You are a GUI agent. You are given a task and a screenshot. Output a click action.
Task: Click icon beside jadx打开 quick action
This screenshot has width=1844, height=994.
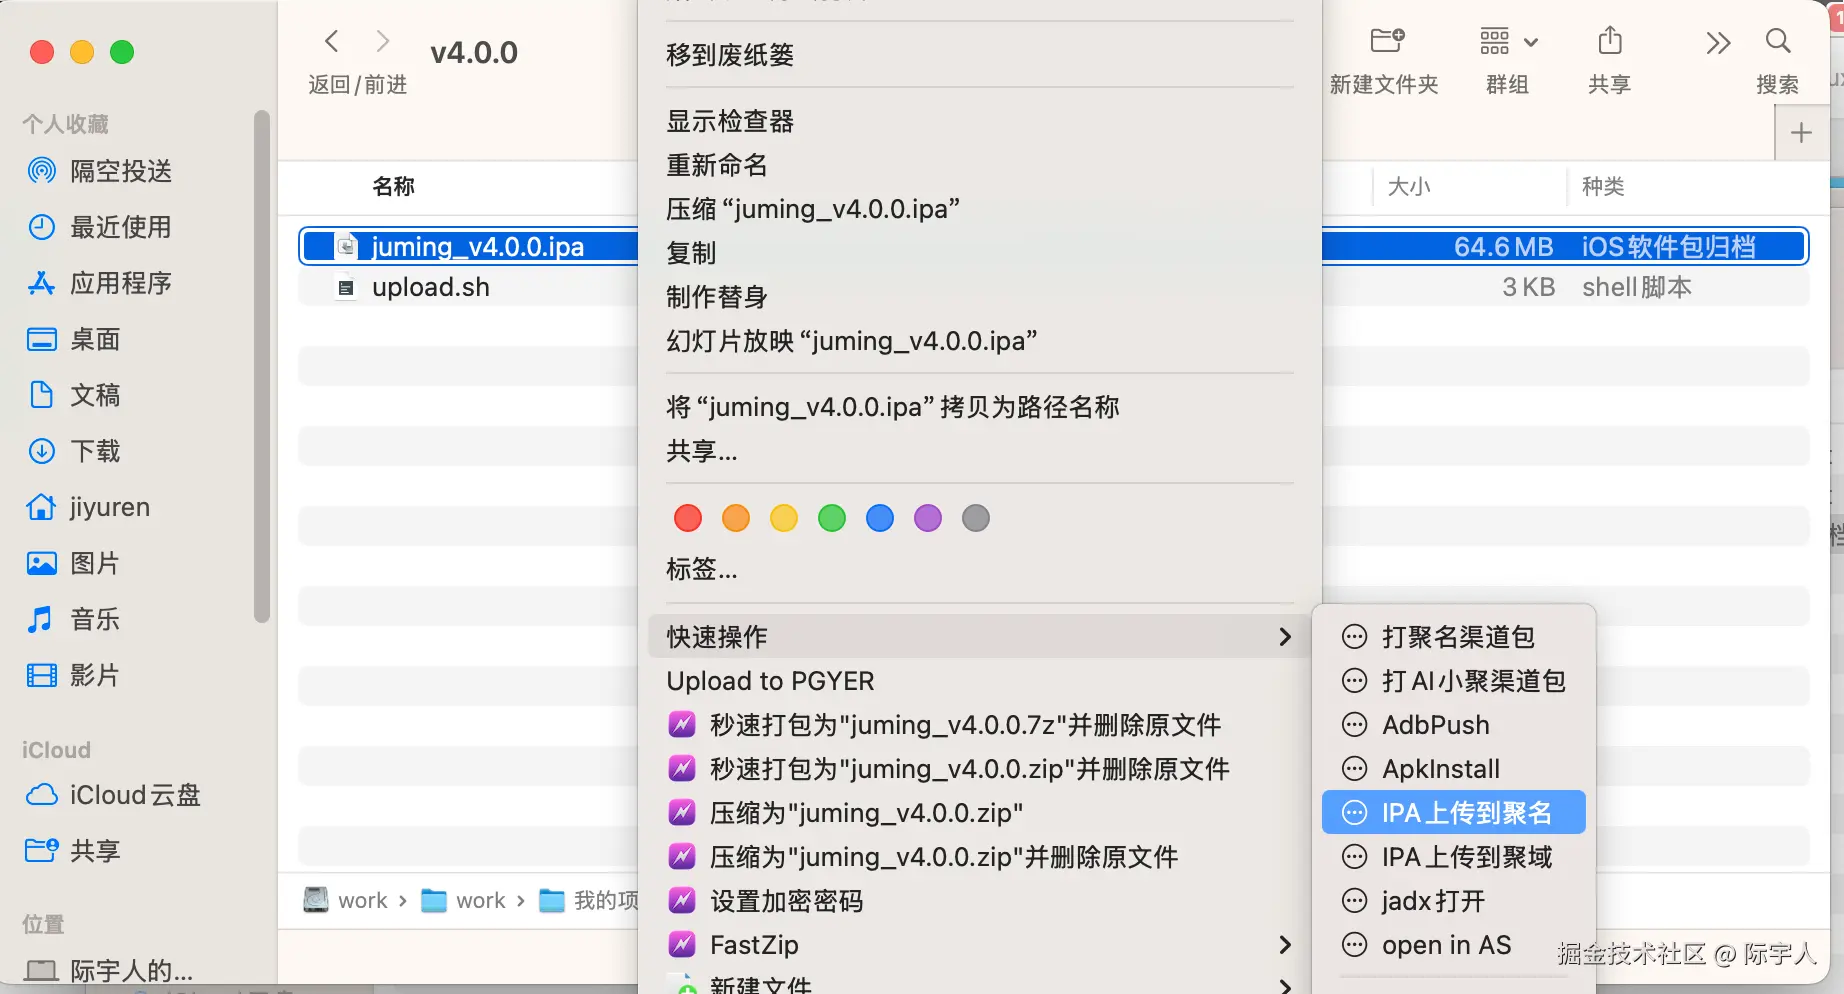(x=1354, y=901)
